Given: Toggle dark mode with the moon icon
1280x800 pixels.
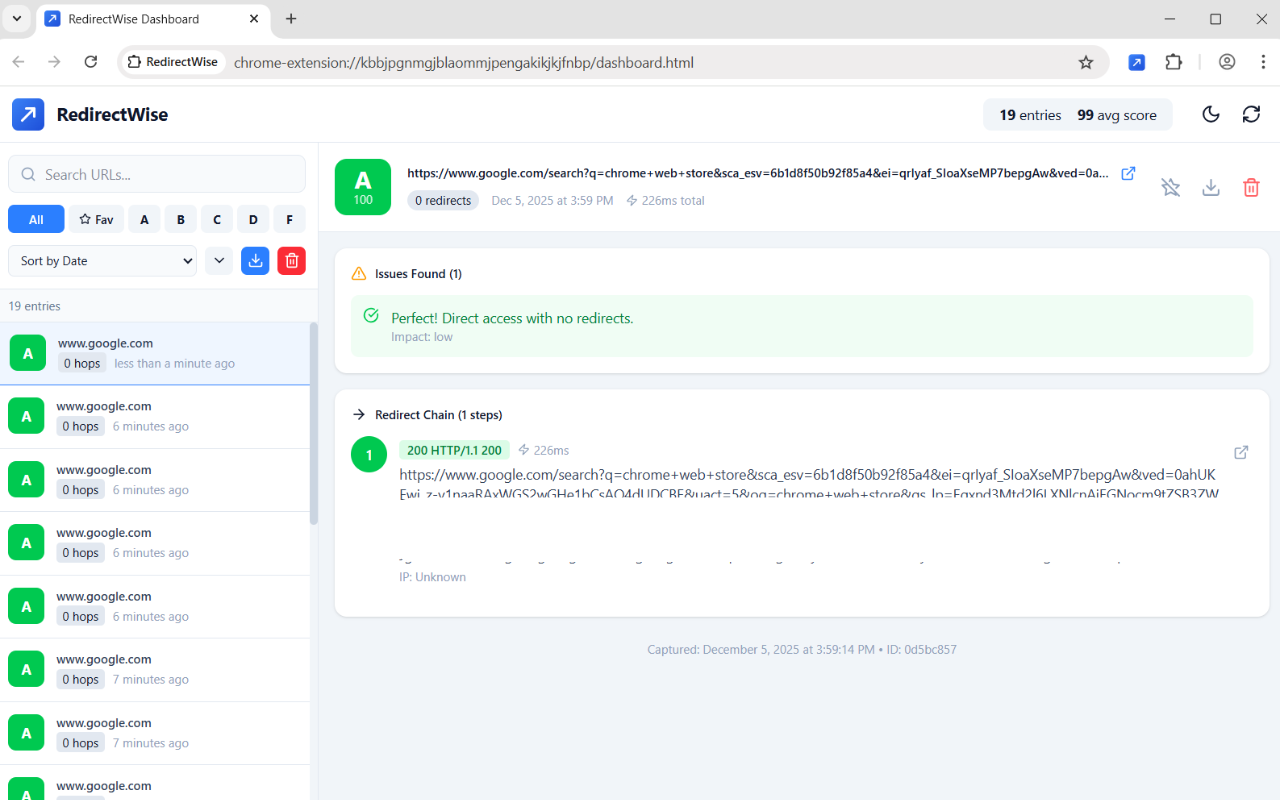Looking at the screenshot, I should pos(1211,114).
